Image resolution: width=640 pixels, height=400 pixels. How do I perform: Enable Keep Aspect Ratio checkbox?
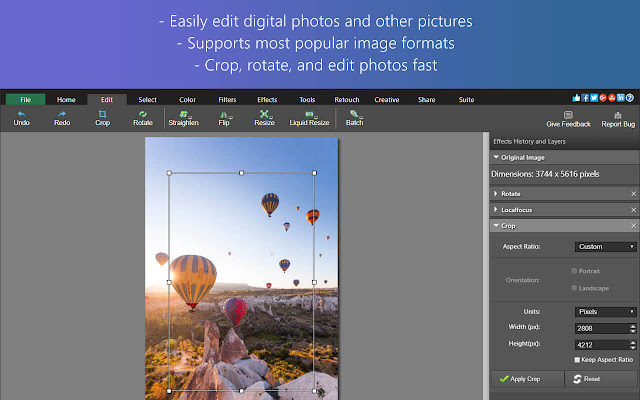coord(578,359)
